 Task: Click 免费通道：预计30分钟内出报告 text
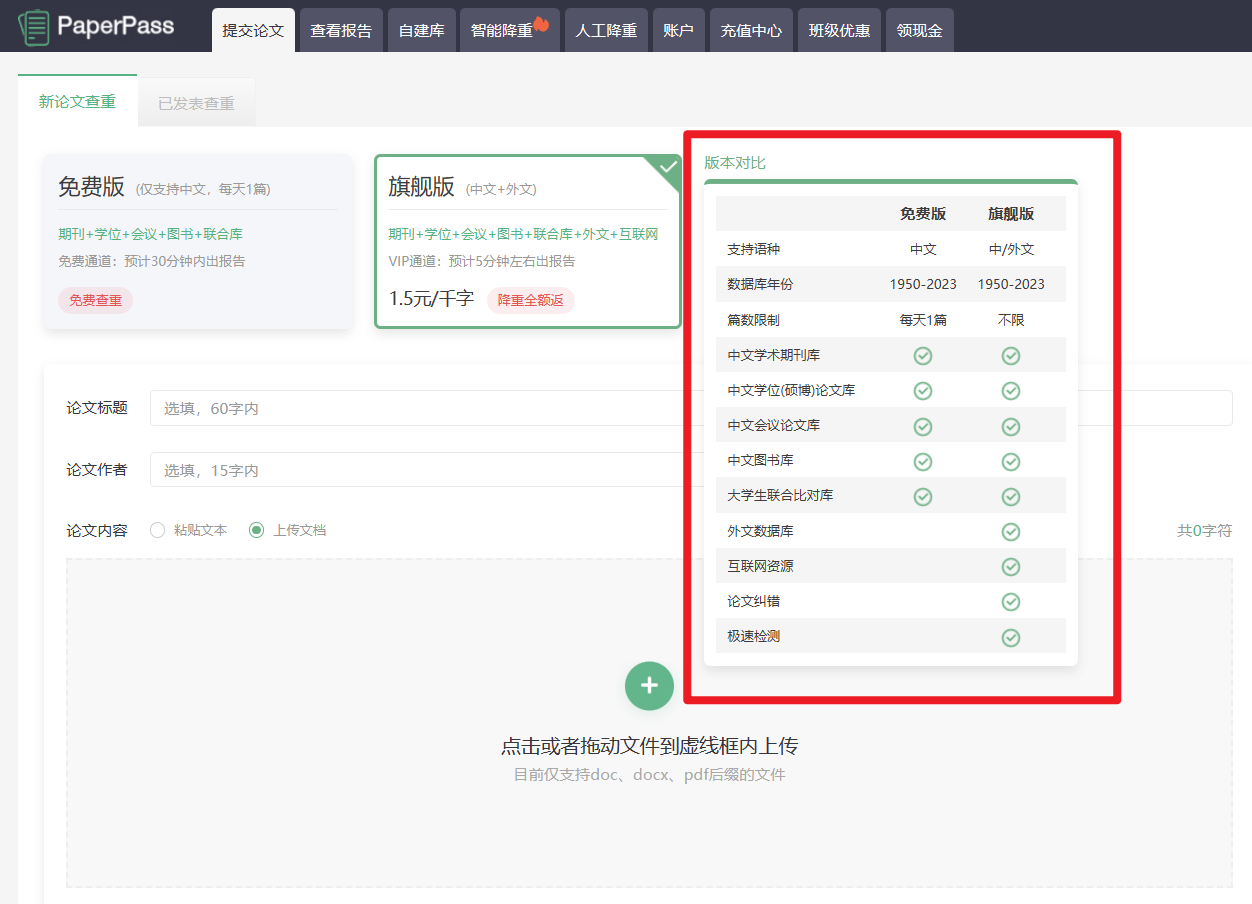[x=152, y=261]
